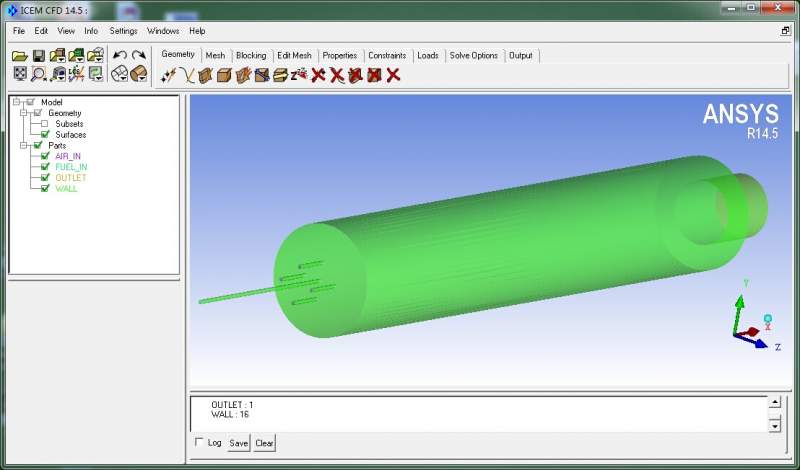Select the Delete Body tool
Image resolution: width=800 pixels, height=470 pixels.
(x=374, y=76)
